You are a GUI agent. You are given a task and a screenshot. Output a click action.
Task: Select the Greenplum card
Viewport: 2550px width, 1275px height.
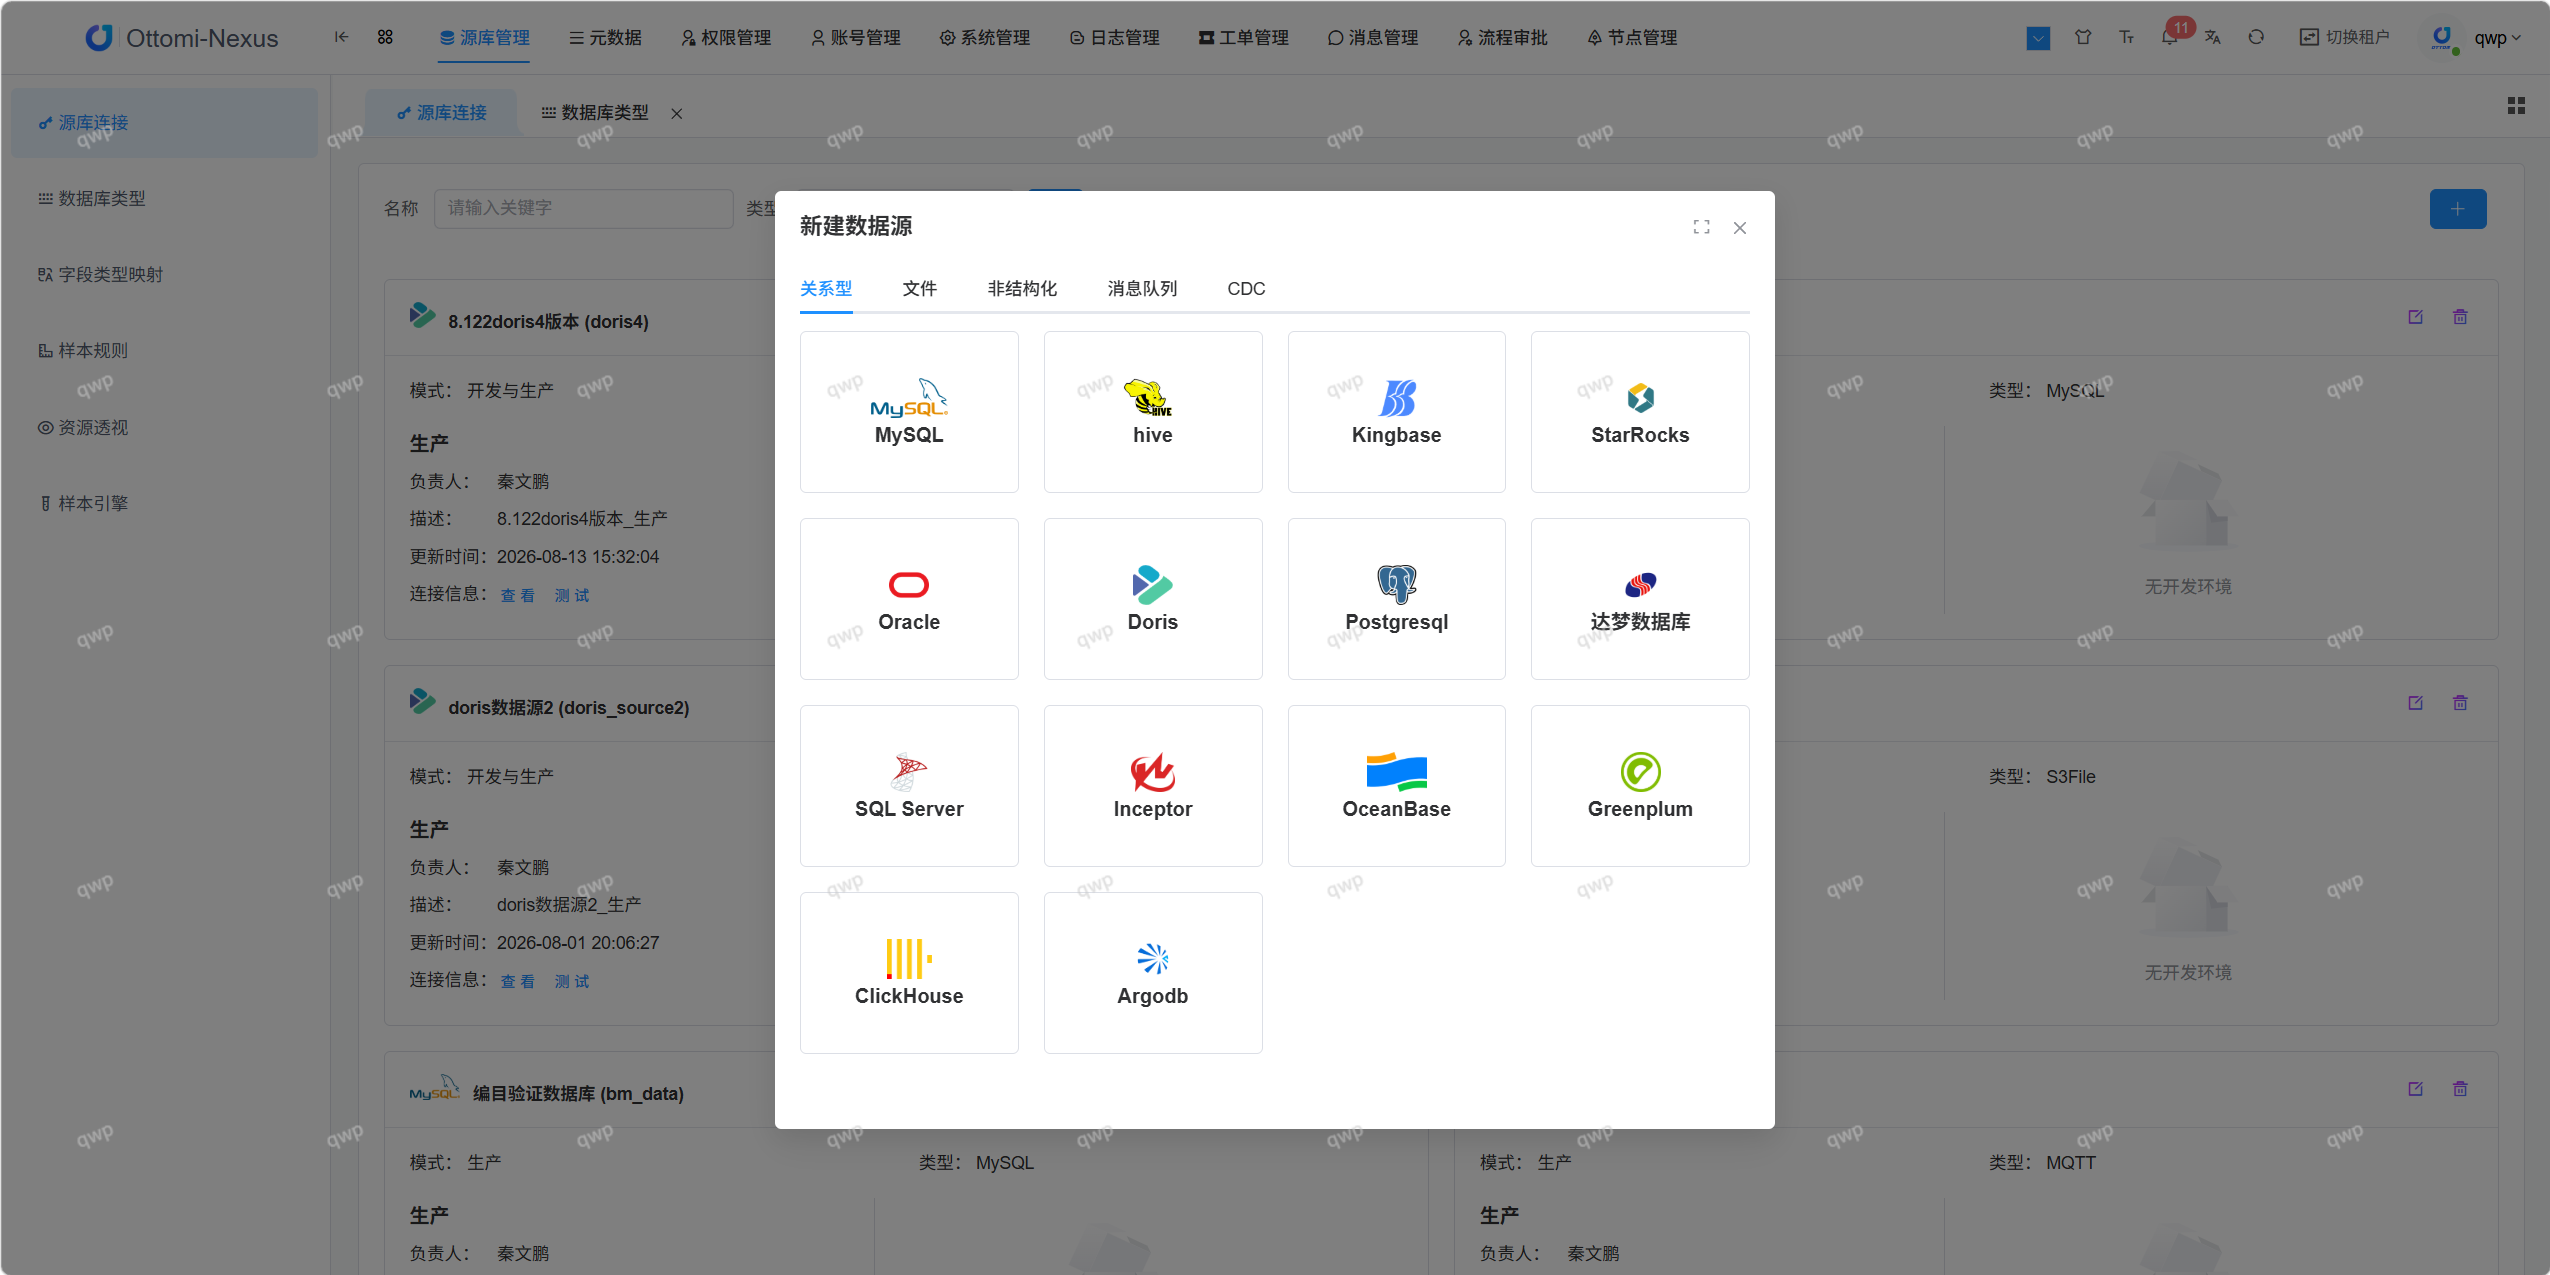click(x=1640, y=786)
